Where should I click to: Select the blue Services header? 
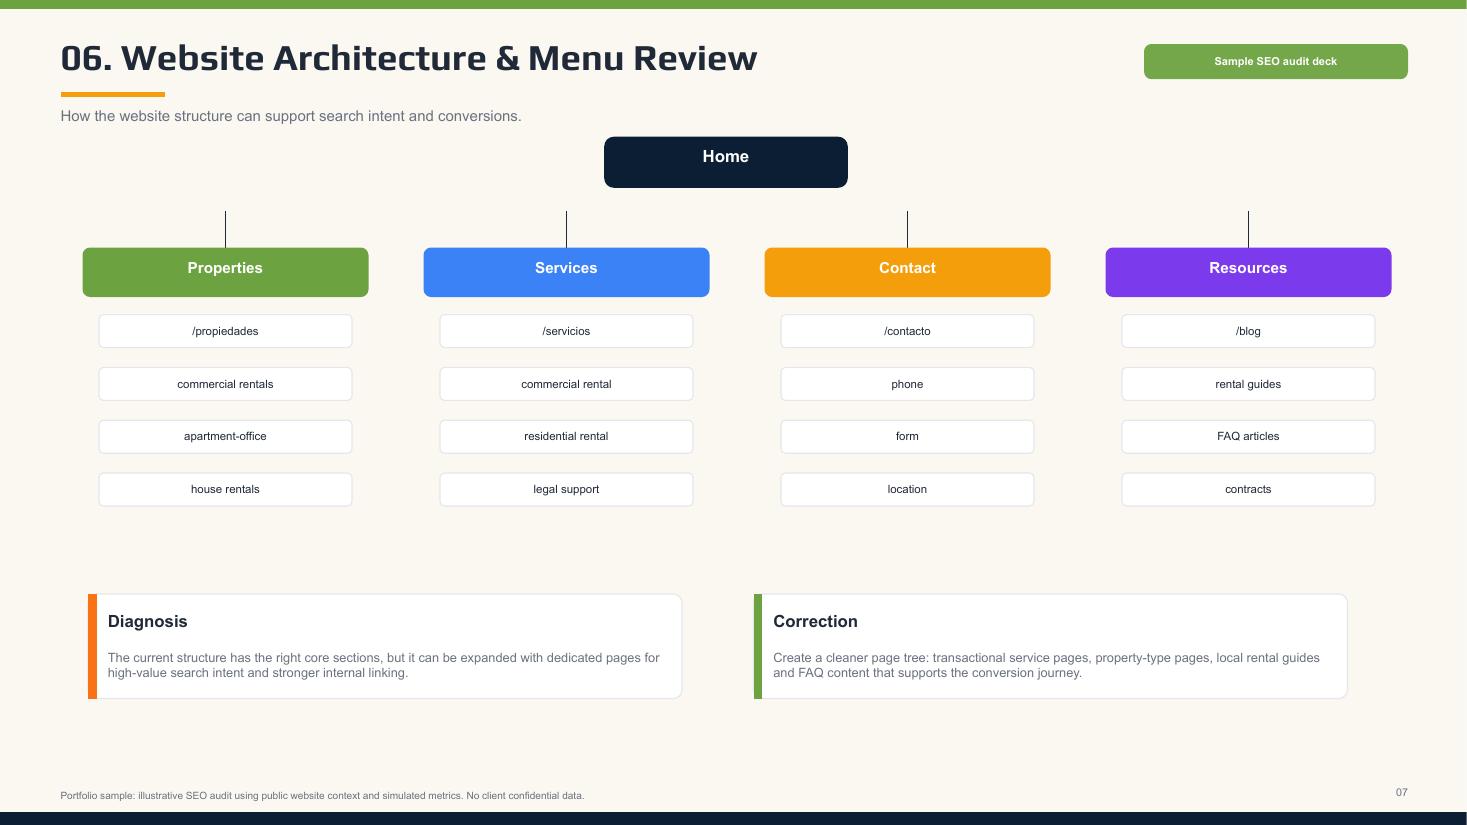point(566,272)
